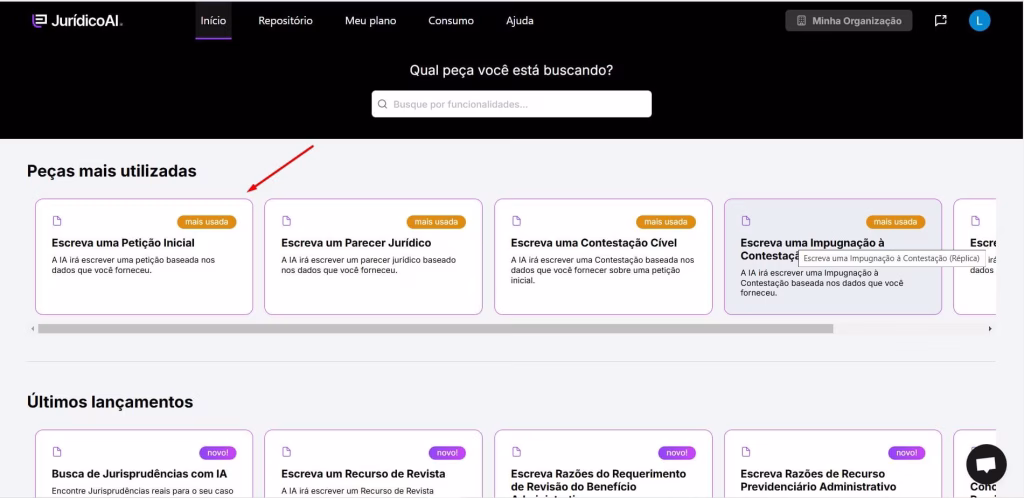Click document icon on Revisão do Benefício card
Image resolution: width=1024 pixels, height=498 pixels.
click(516, 452)
